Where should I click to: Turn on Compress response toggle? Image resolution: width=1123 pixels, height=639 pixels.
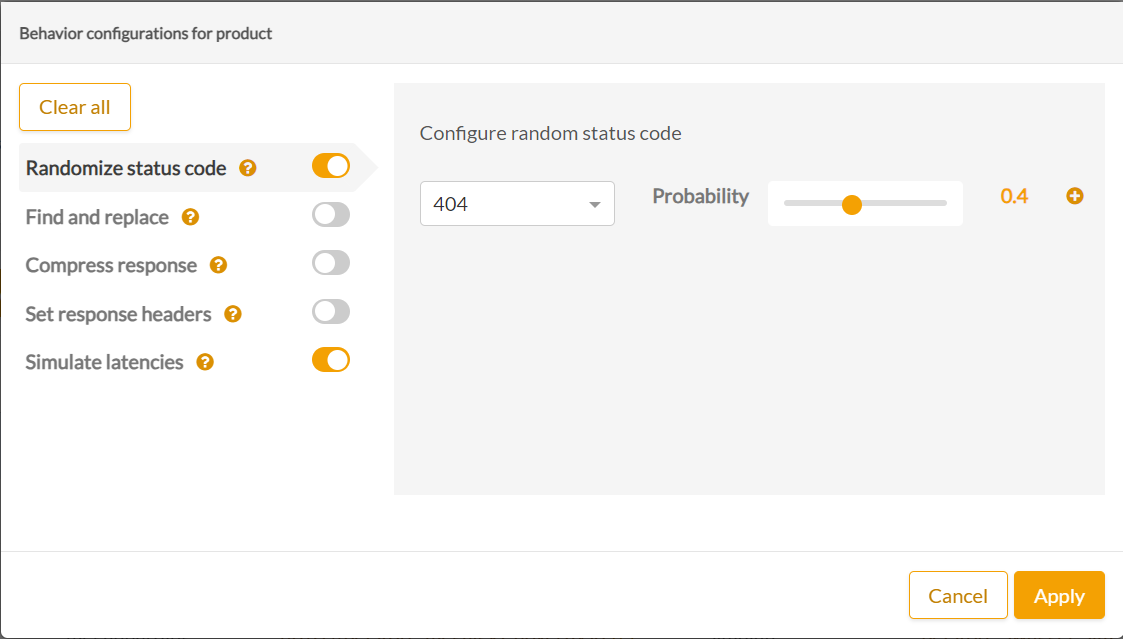[x=331, y=263]
